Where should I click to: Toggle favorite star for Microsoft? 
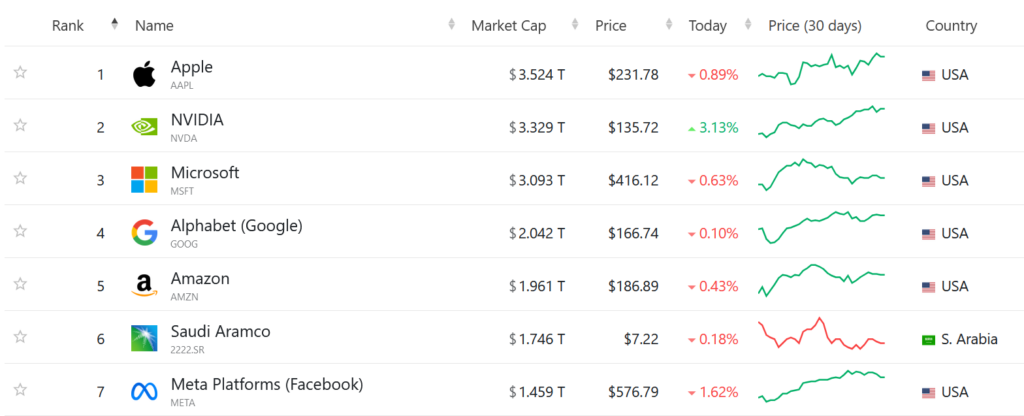coord(20,178)
